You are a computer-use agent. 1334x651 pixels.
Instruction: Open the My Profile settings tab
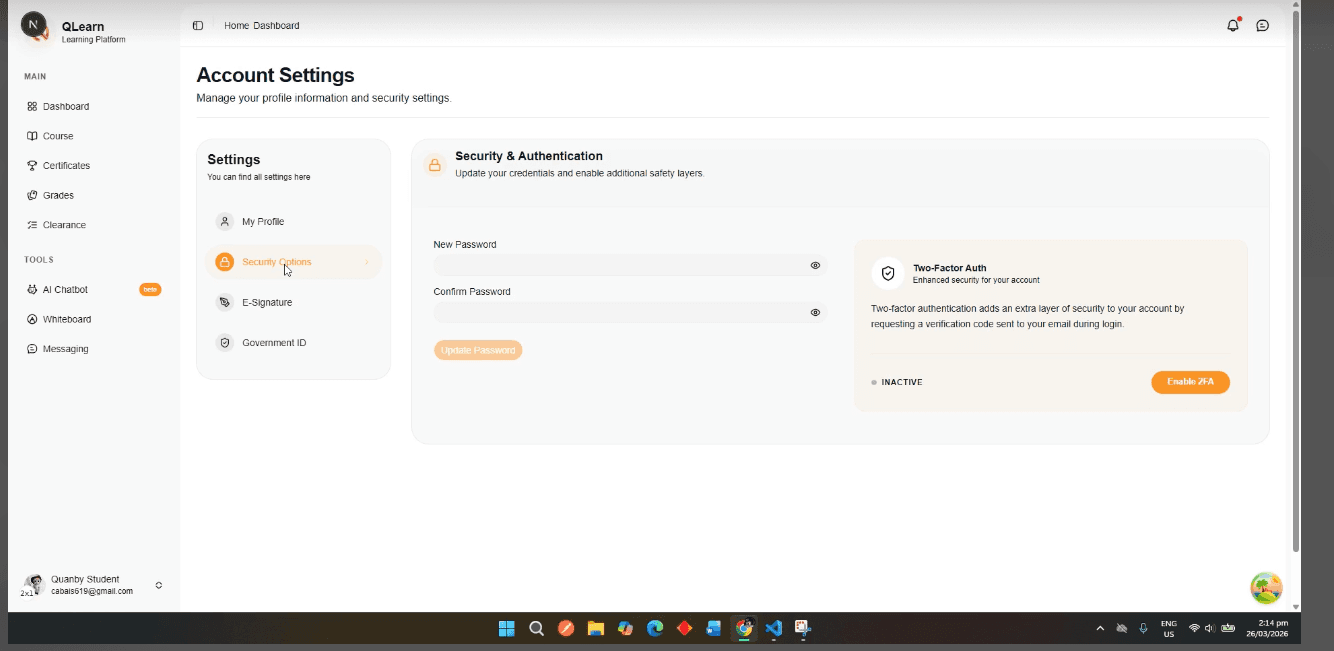pyautogui.click(x=294, y=222)
